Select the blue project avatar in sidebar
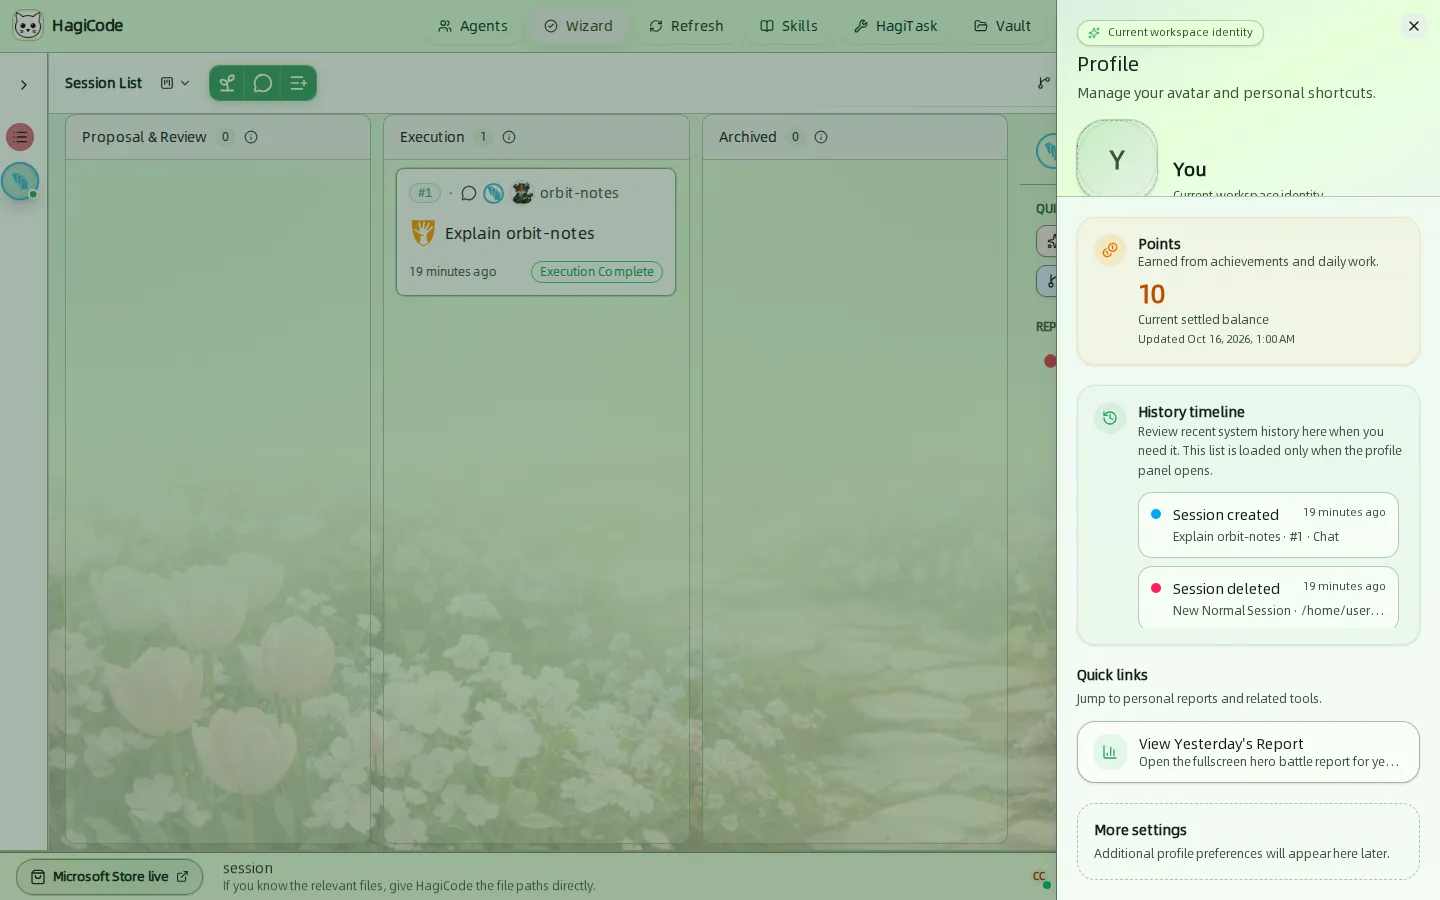 pyautogui.click(x=20, y=181)
